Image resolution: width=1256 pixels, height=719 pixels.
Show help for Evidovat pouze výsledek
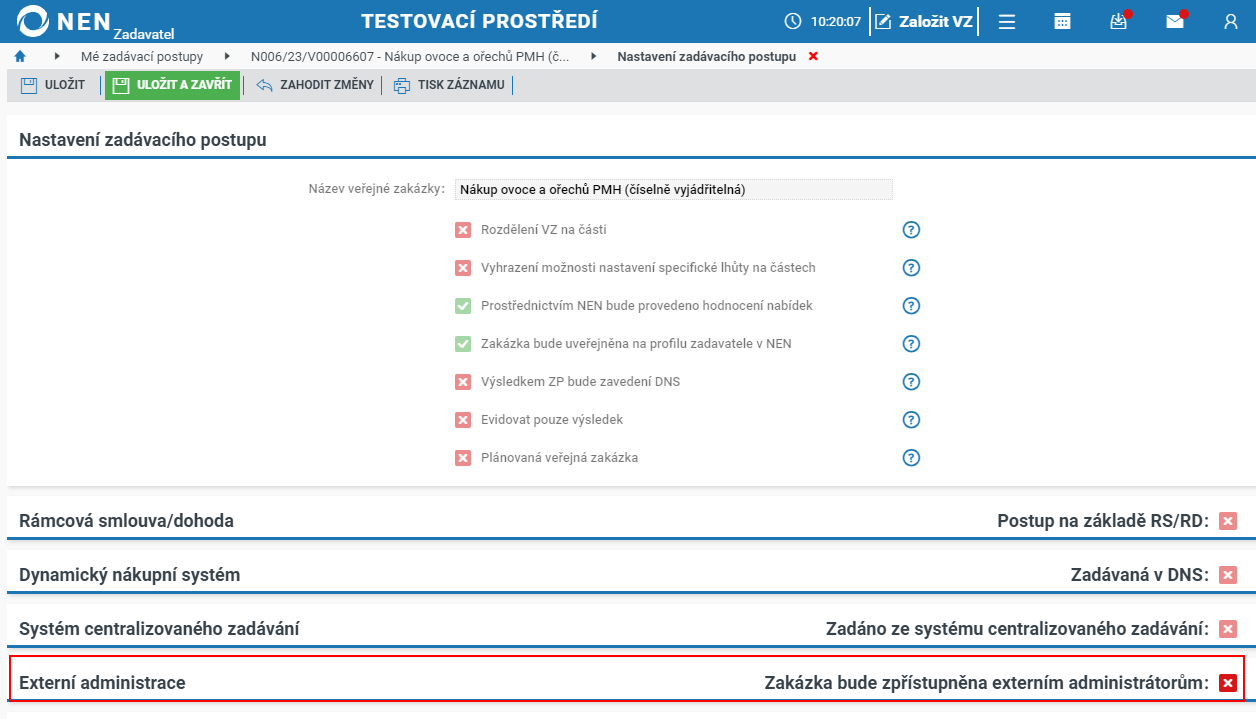click(911, 420)
